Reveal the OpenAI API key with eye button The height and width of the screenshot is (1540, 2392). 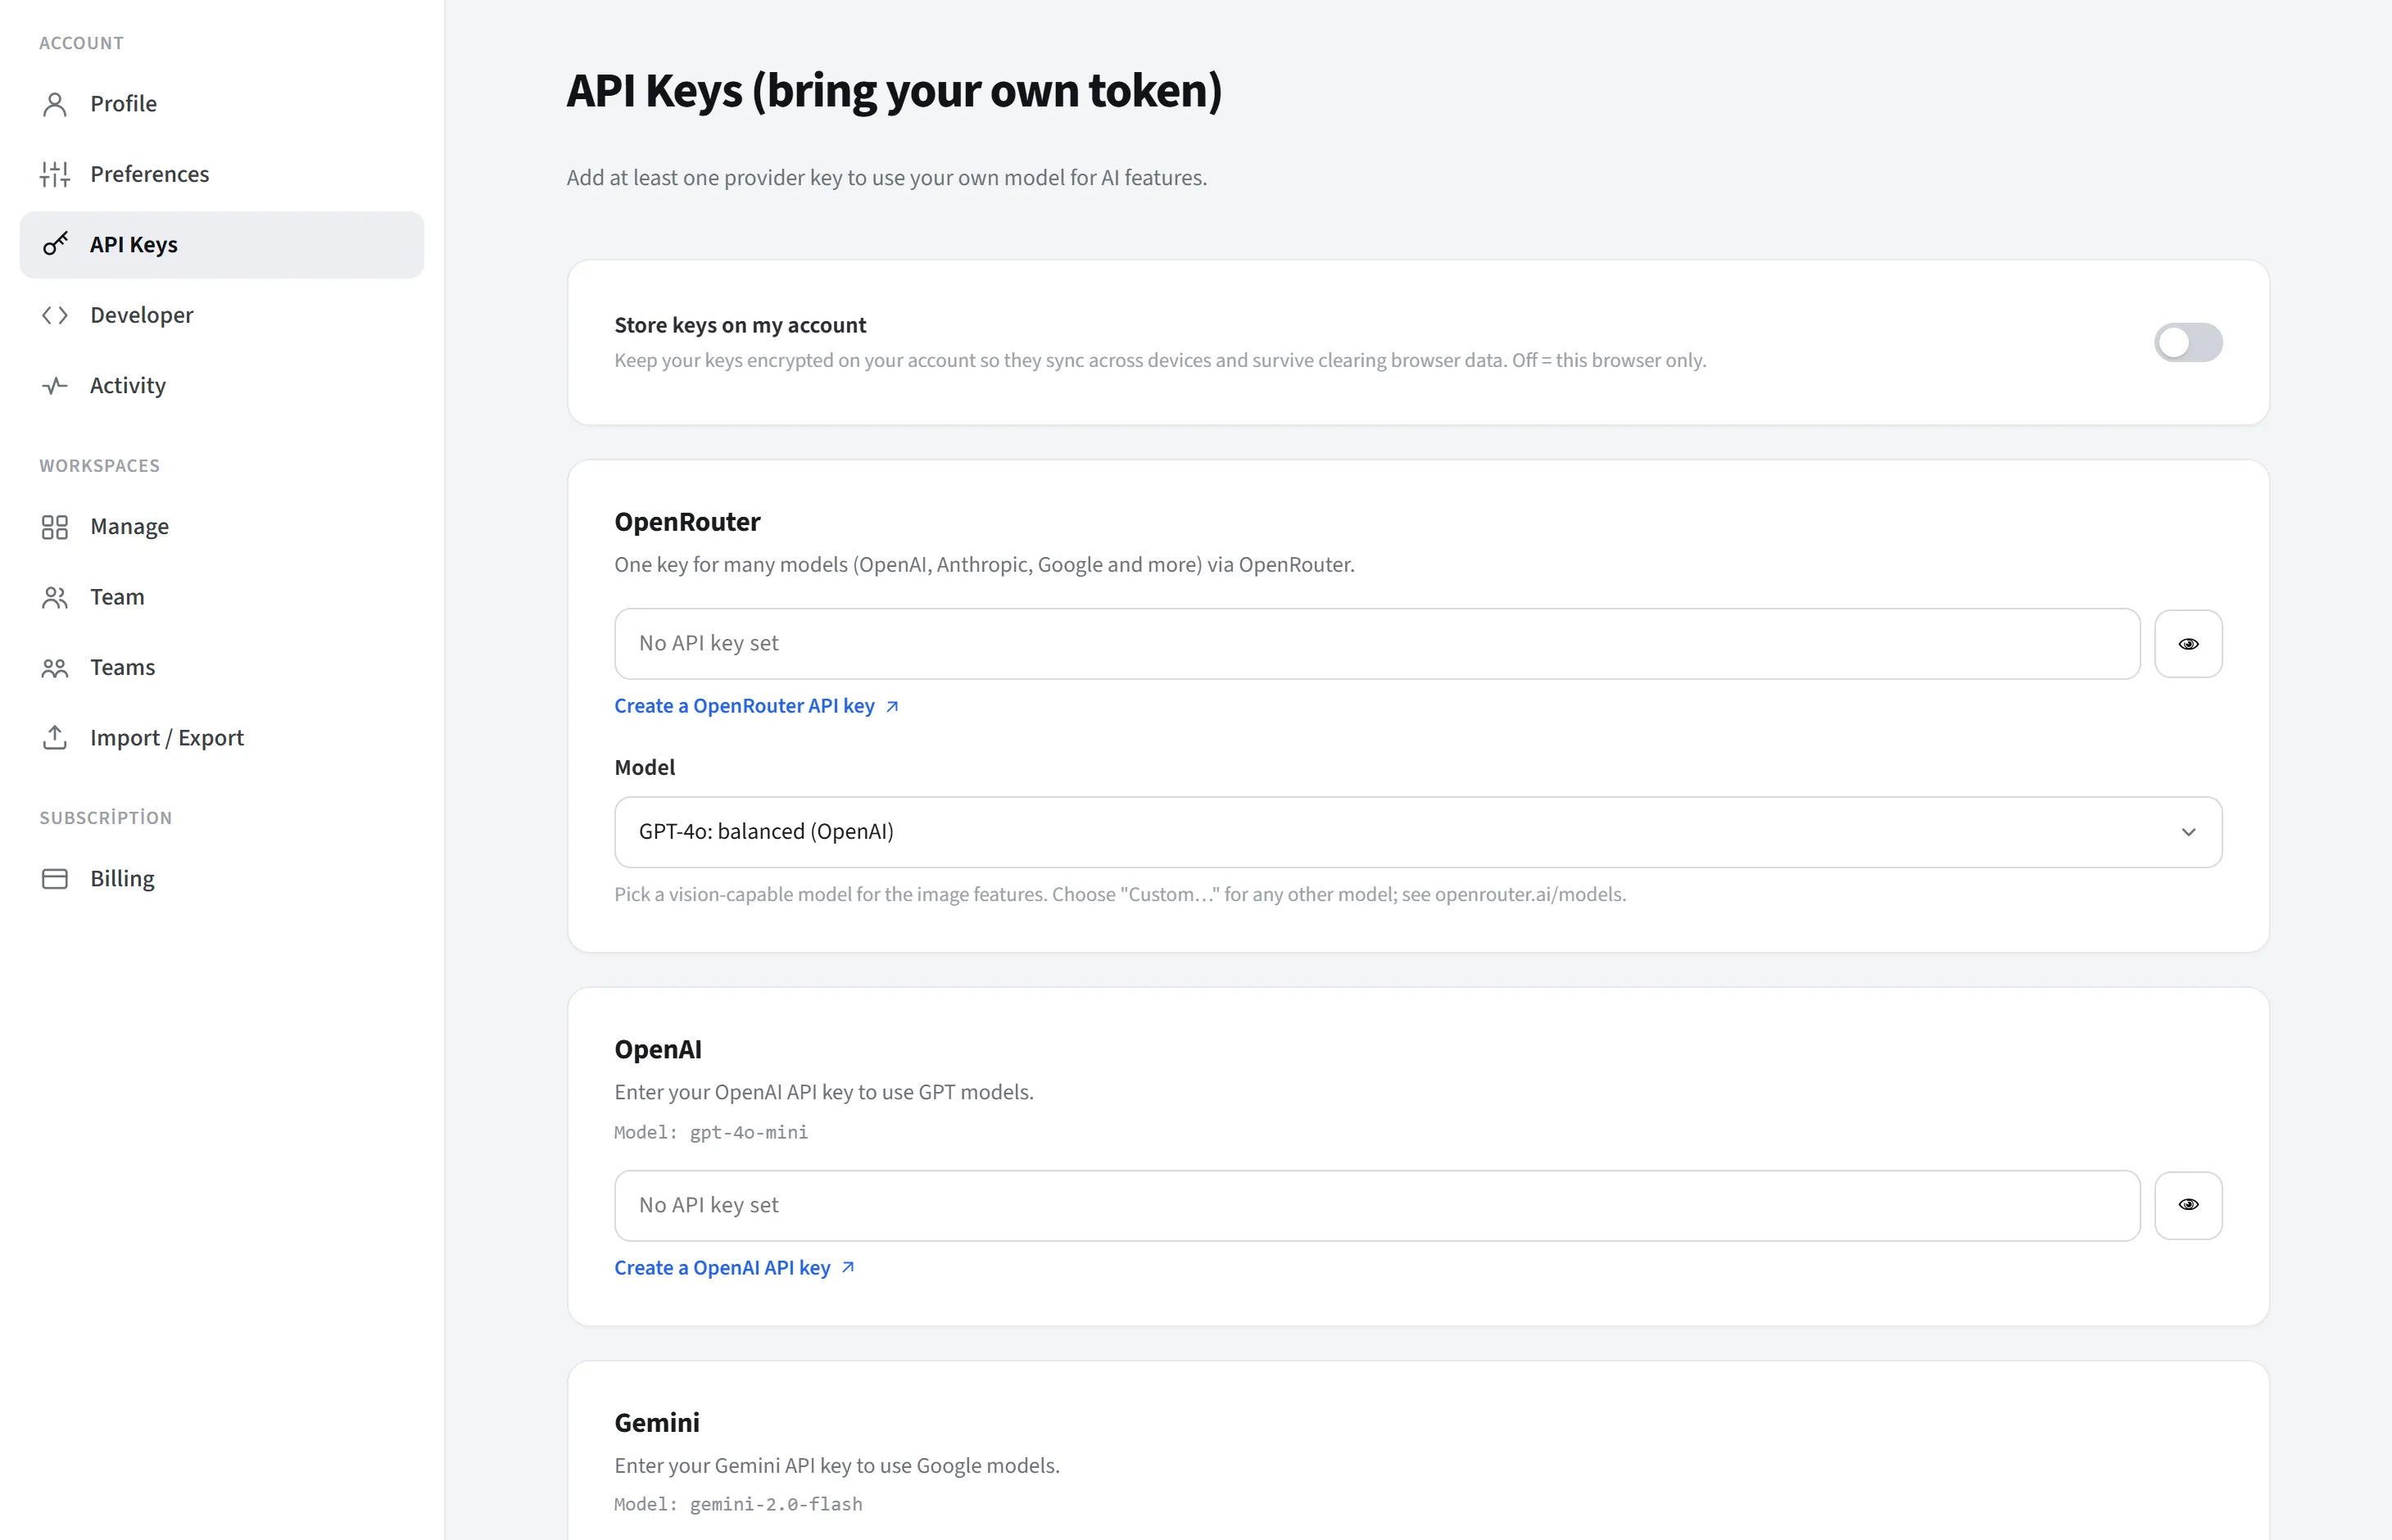[2188, 1205]
